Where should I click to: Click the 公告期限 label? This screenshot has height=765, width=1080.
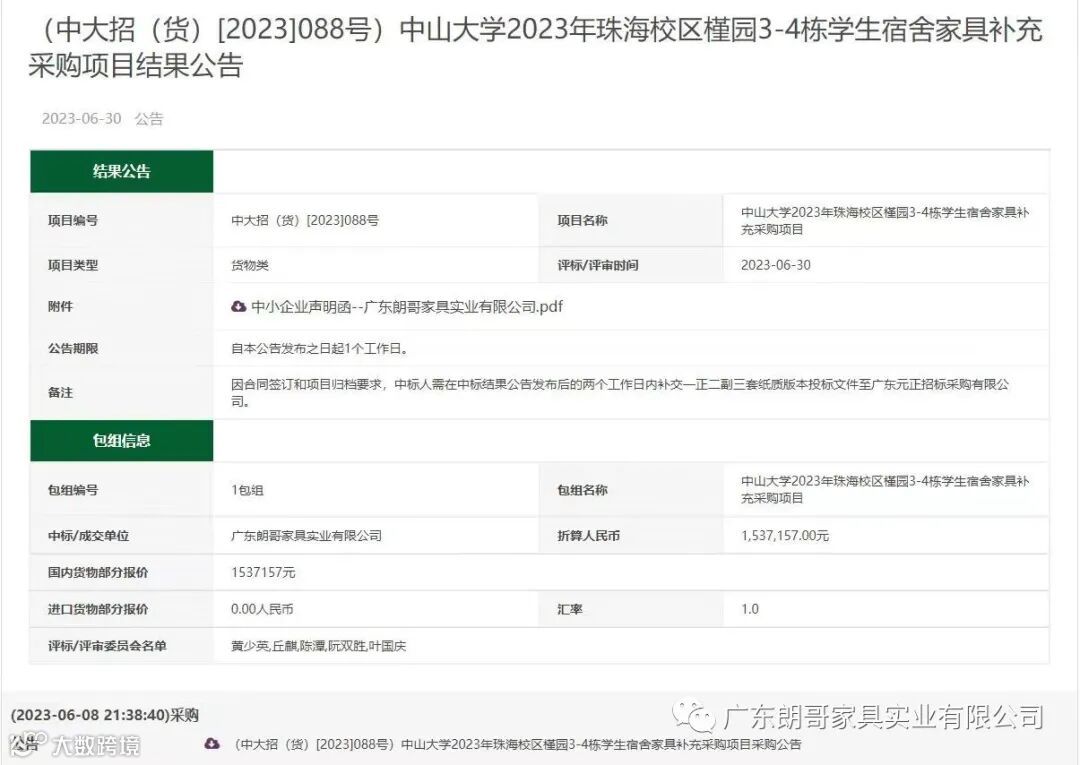[73, 348]
